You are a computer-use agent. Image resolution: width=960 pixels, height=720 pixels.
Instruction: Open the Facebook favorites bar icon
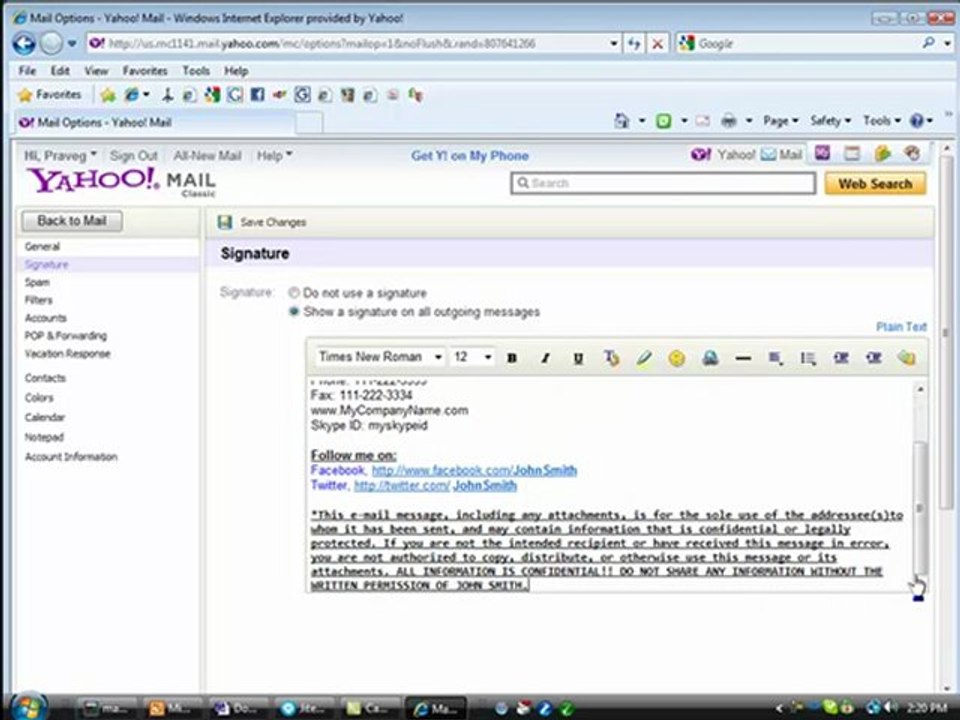click(x=258, y=95)
